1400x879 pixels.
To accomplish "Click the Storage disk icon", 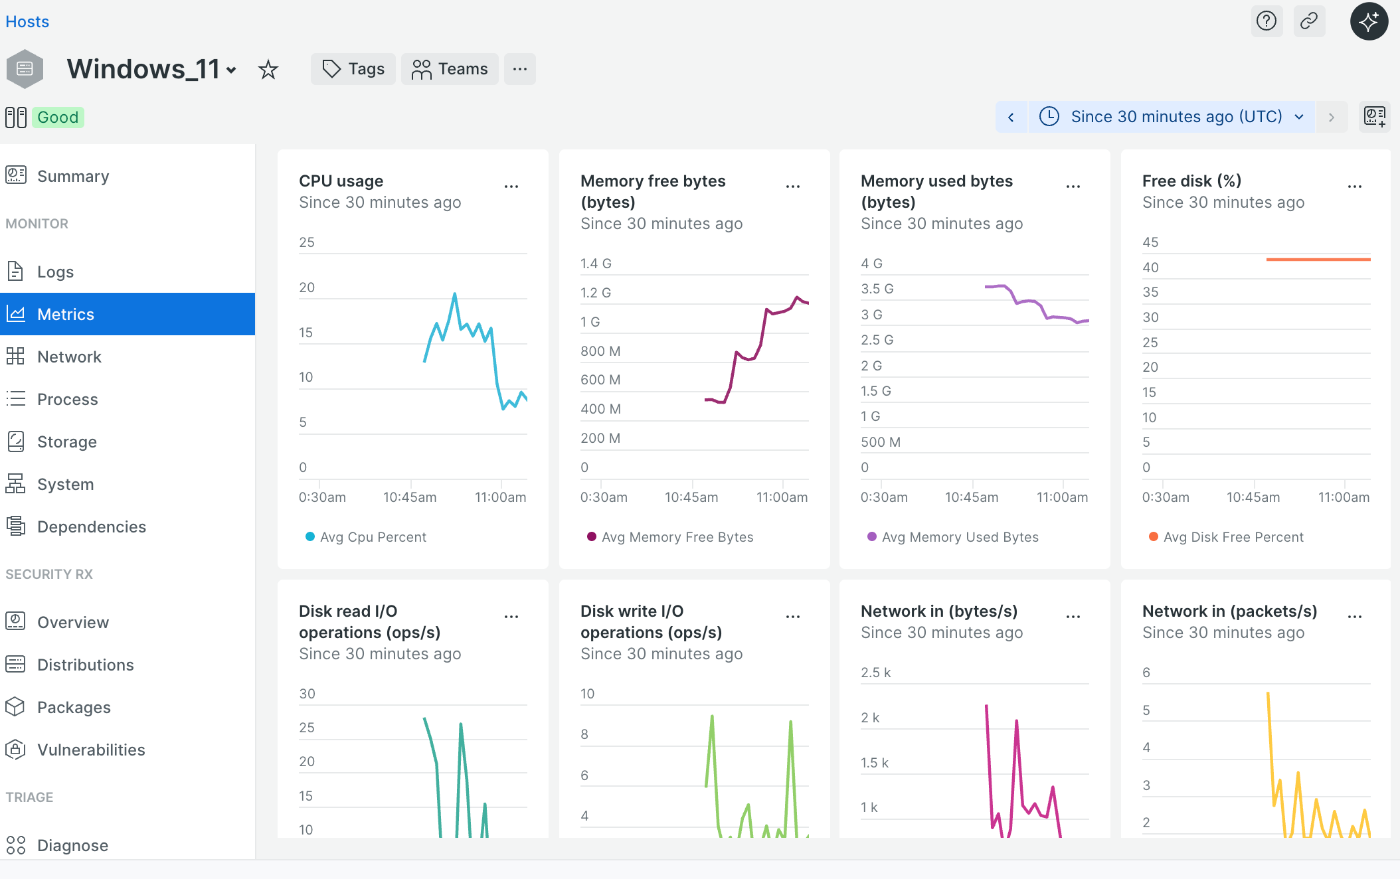I will [x=16, y=441].
